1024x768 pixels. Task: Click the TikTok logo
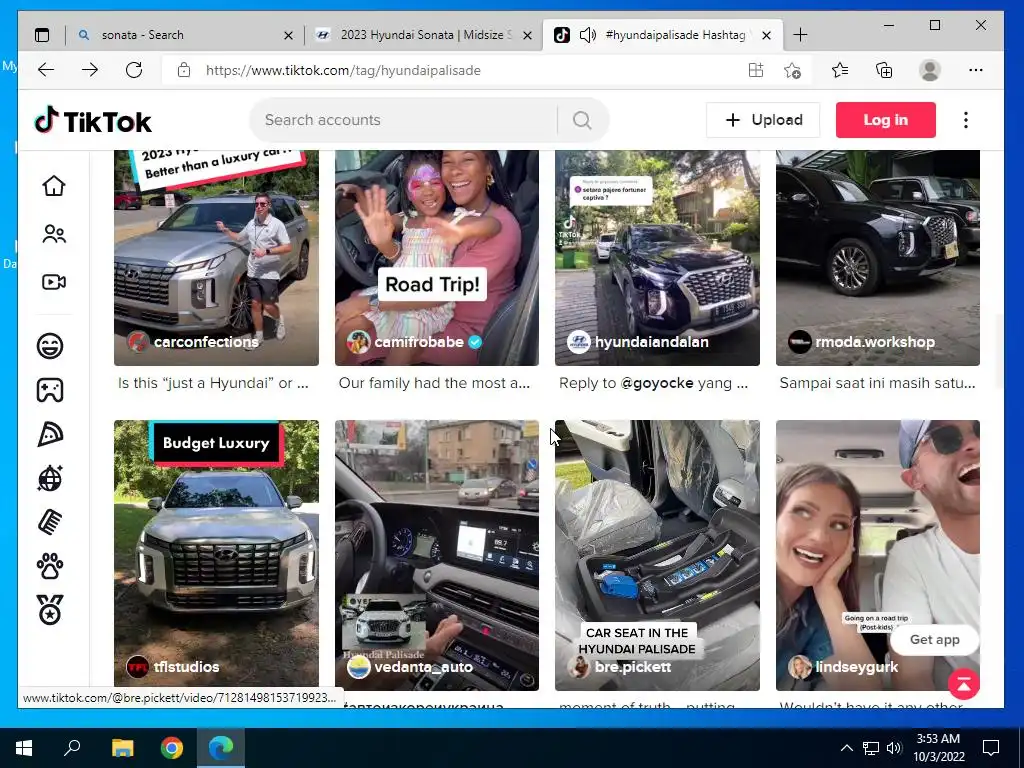point(93,121)
